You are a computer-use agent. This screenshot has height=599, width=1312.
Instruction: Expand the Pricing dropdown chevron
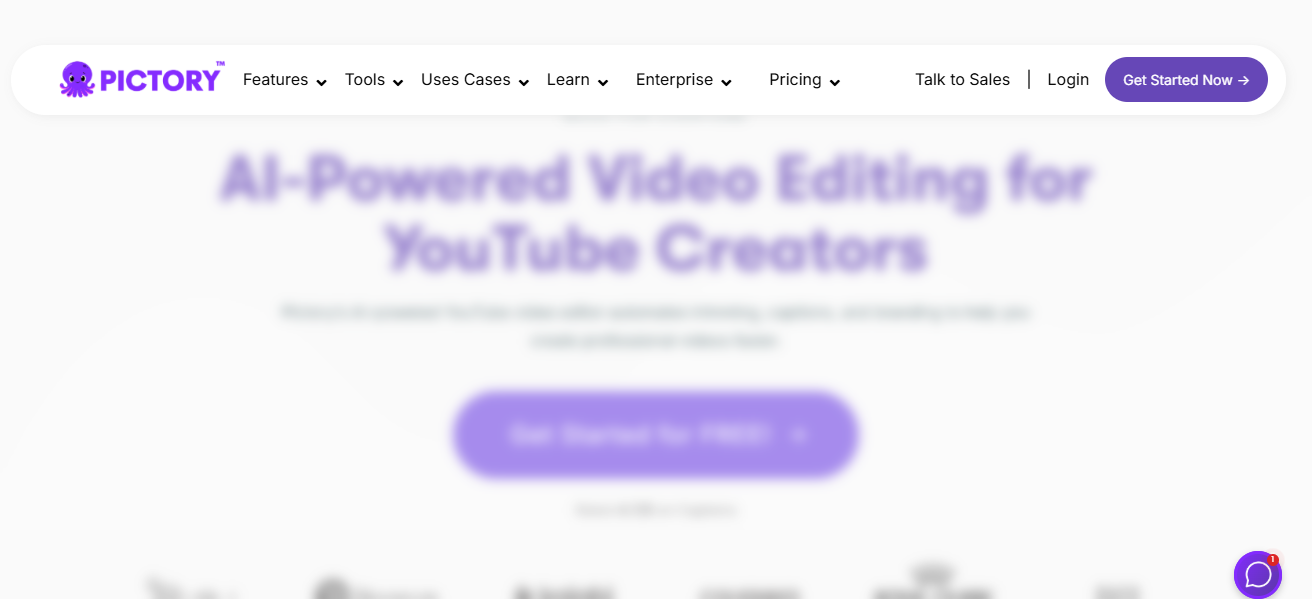coord(835,83)
